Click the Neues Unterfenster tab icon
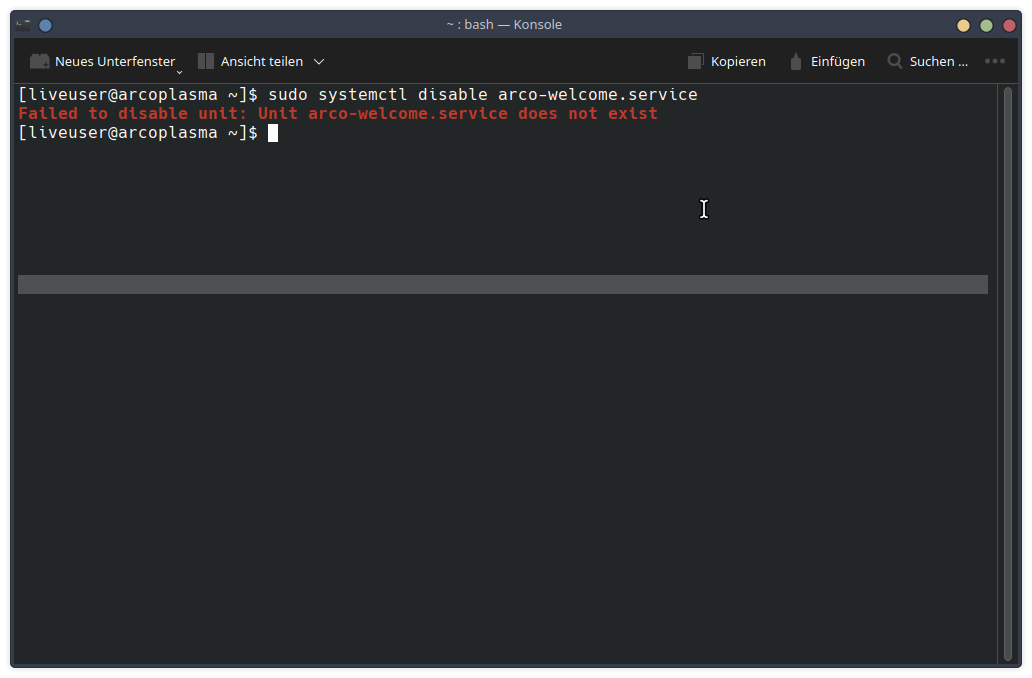The width and height of the screenshot is (1032, 678). [40, 61]
